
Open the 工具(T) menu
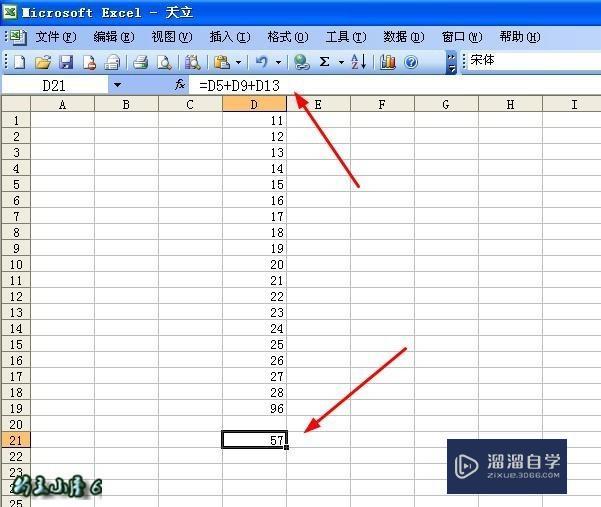point(346,37)
